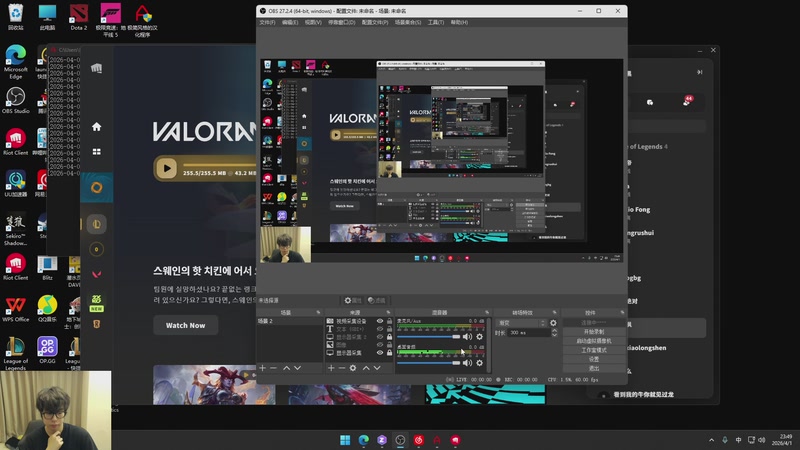Toggle the lock on the text source
Viewport: 800px width, 450px height.
tap(389, 329)
